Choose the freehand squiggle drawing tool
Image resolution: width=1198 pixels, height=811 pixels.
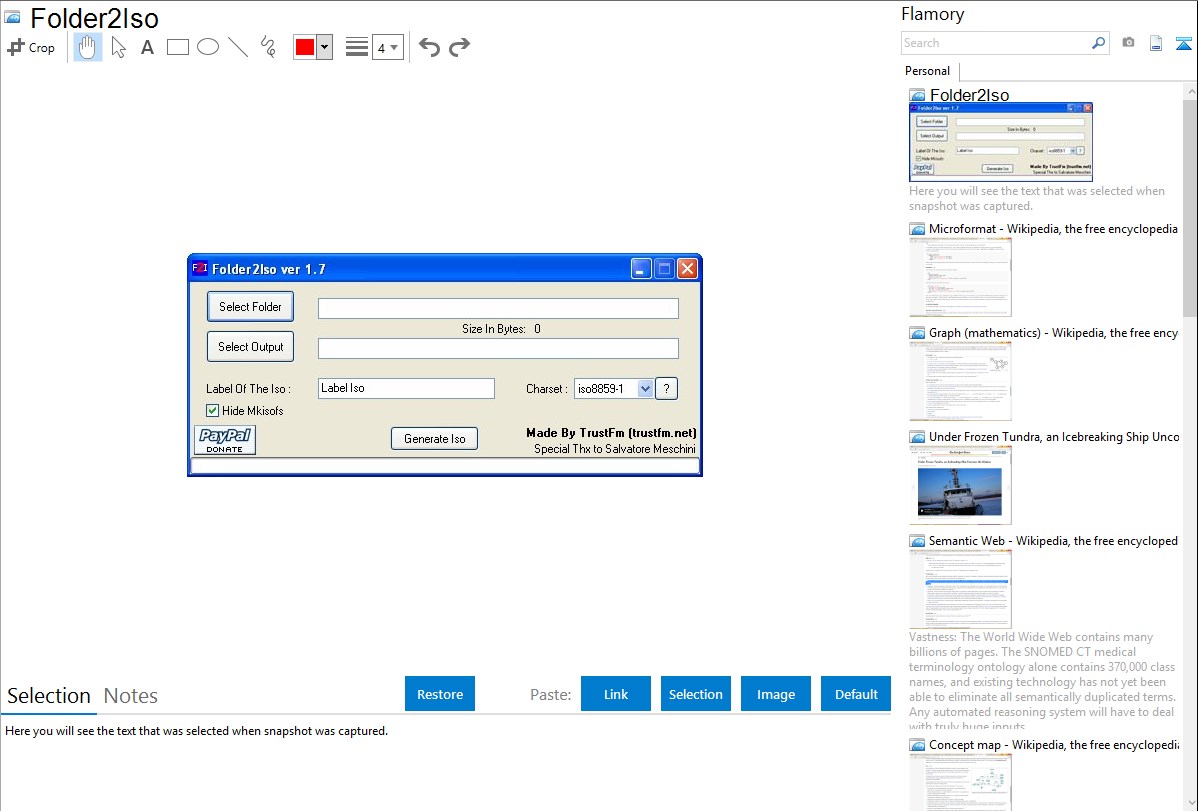coord(268,47)
